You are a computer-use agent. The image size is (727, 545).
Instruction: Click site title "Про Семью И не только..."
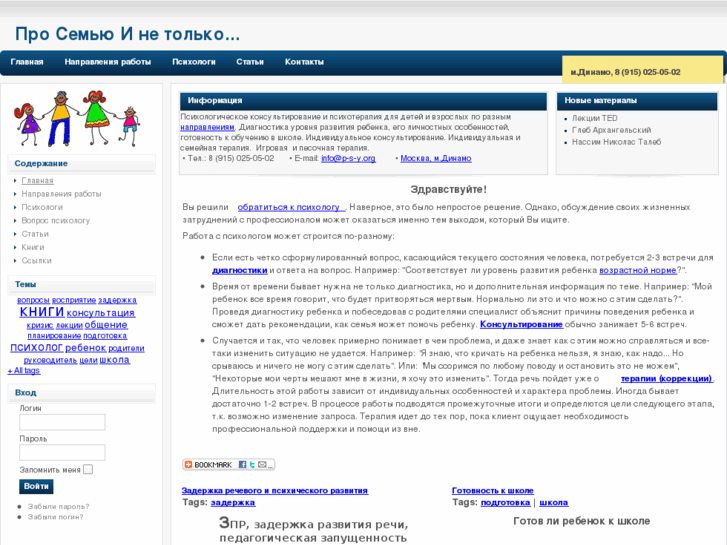[128, 34]
